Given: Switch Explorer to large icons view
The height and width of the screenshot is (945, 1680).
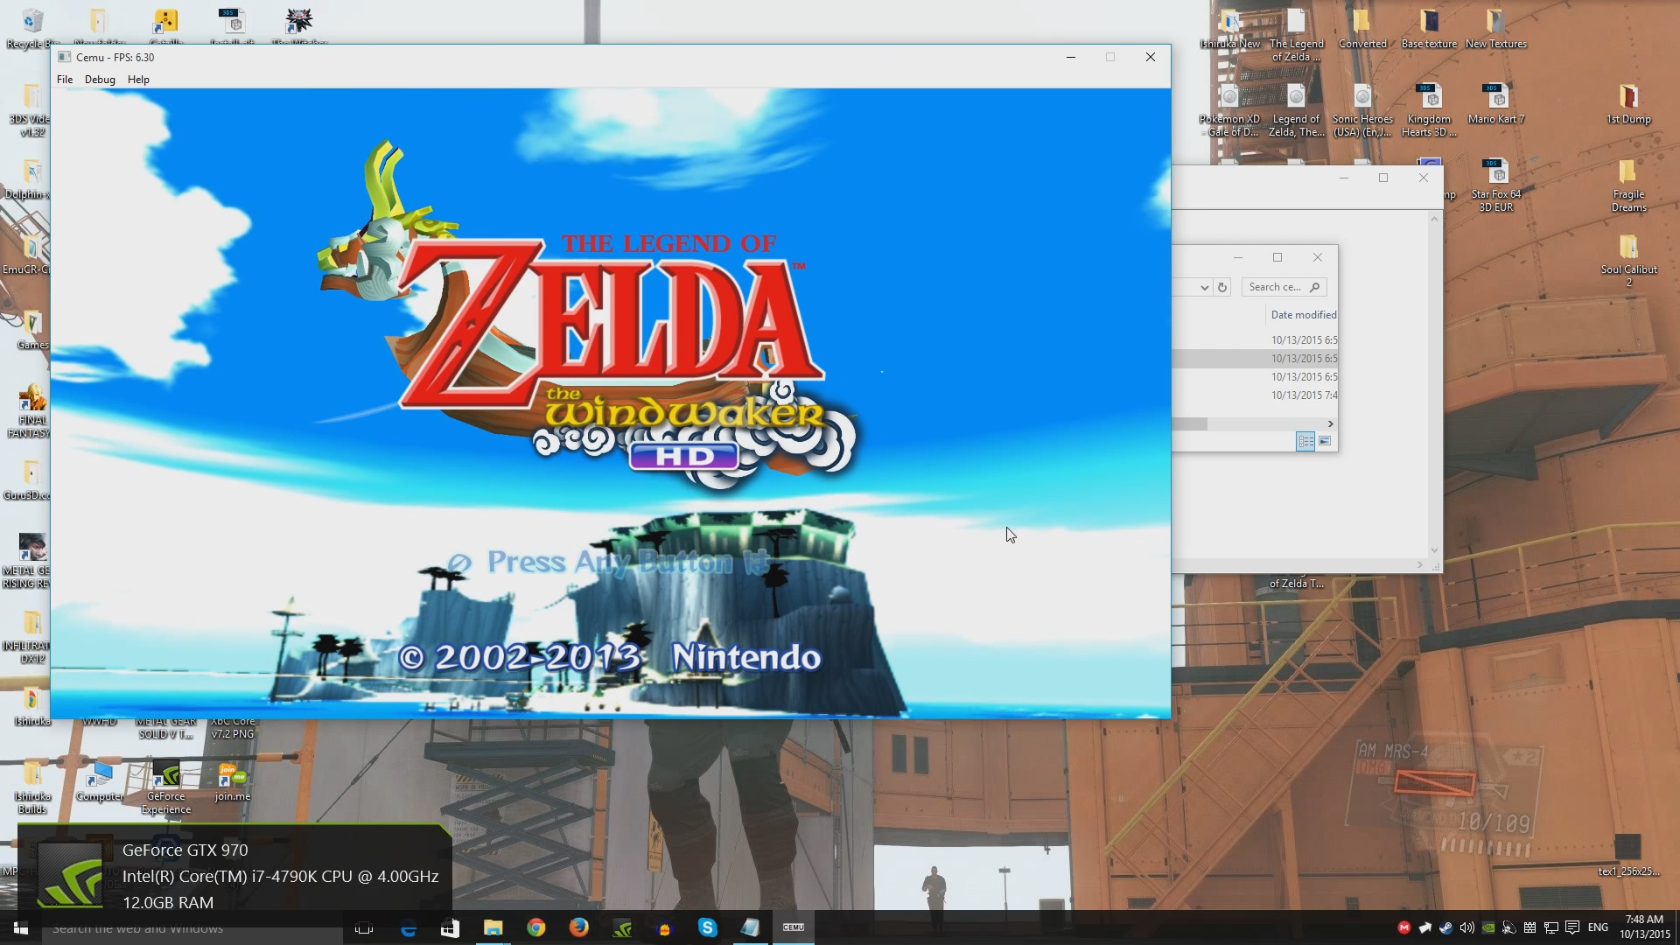Looking at the screenshot, I should click(x=1325, y=441).
